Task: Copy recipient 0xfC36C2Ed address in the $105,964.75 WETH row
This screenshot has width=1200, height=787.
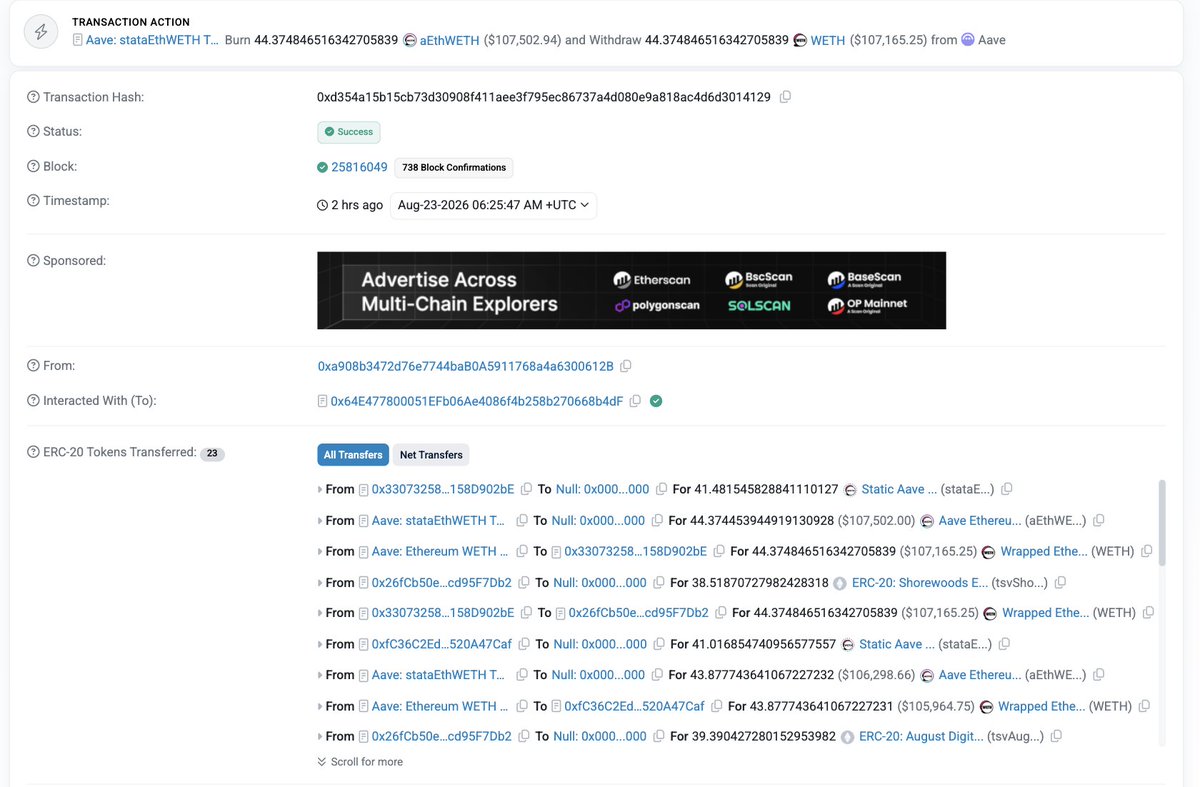Action: coord(717,706)
